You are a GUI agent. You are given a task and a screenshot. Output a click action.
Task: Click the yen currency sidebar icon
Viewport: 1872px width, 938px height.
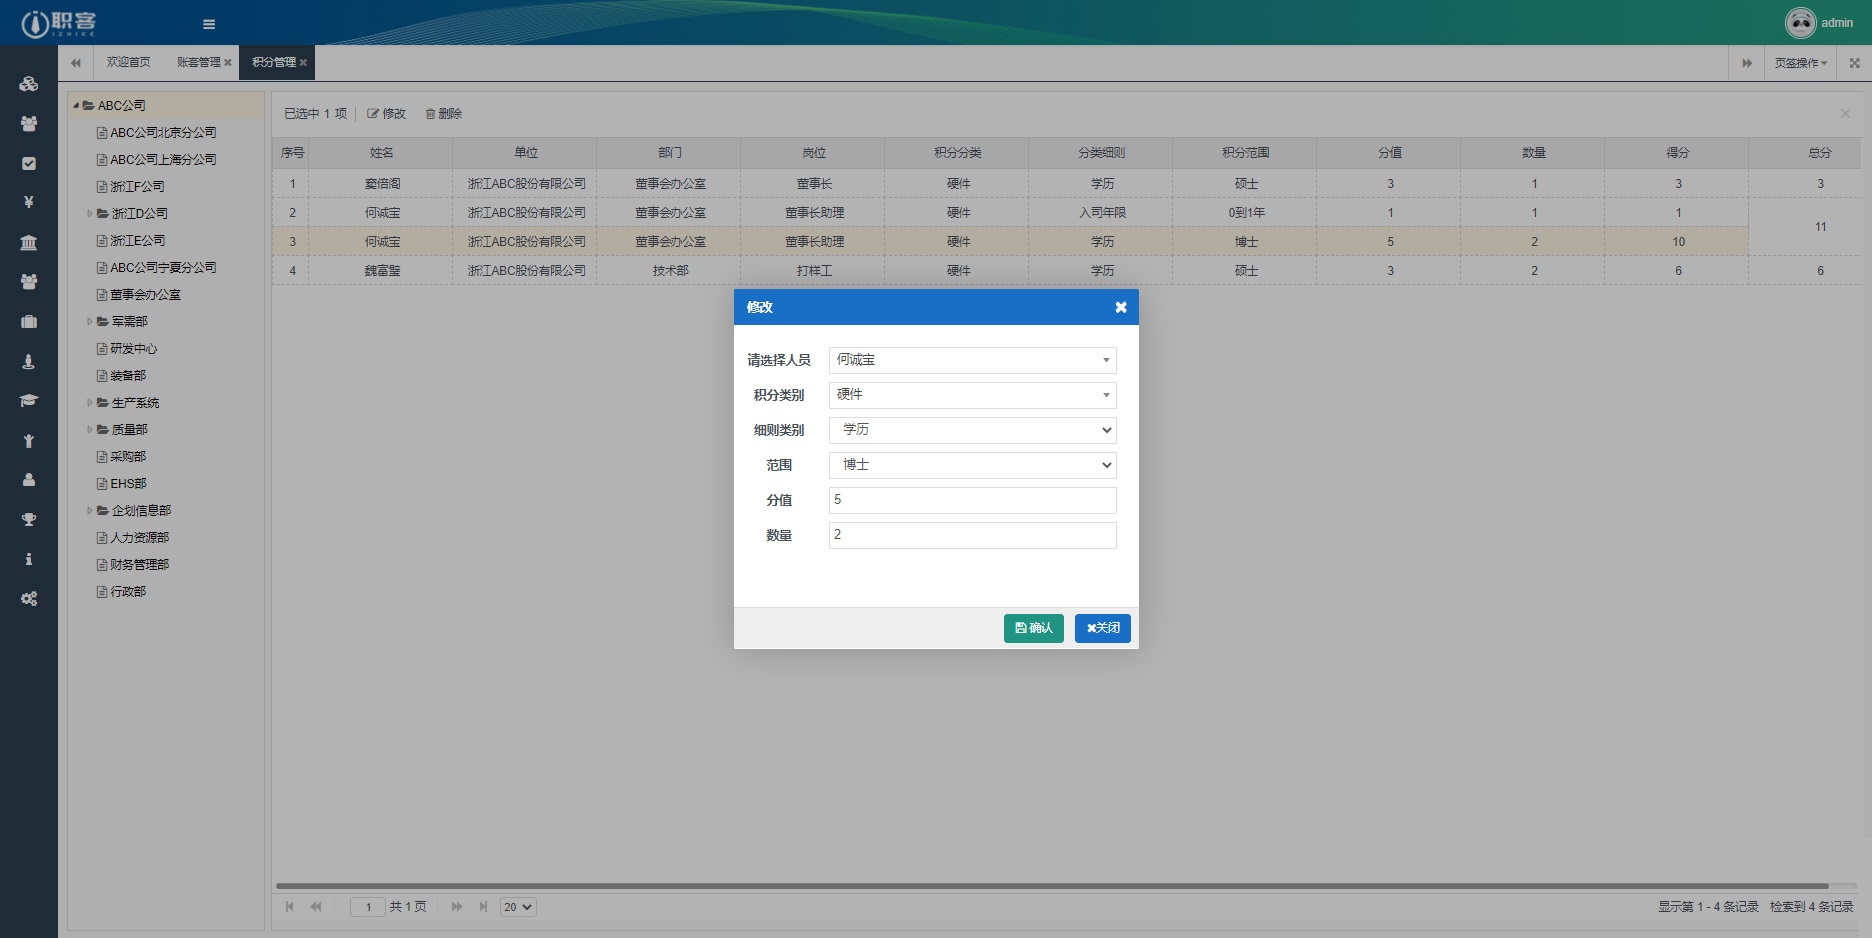point(29,202)
